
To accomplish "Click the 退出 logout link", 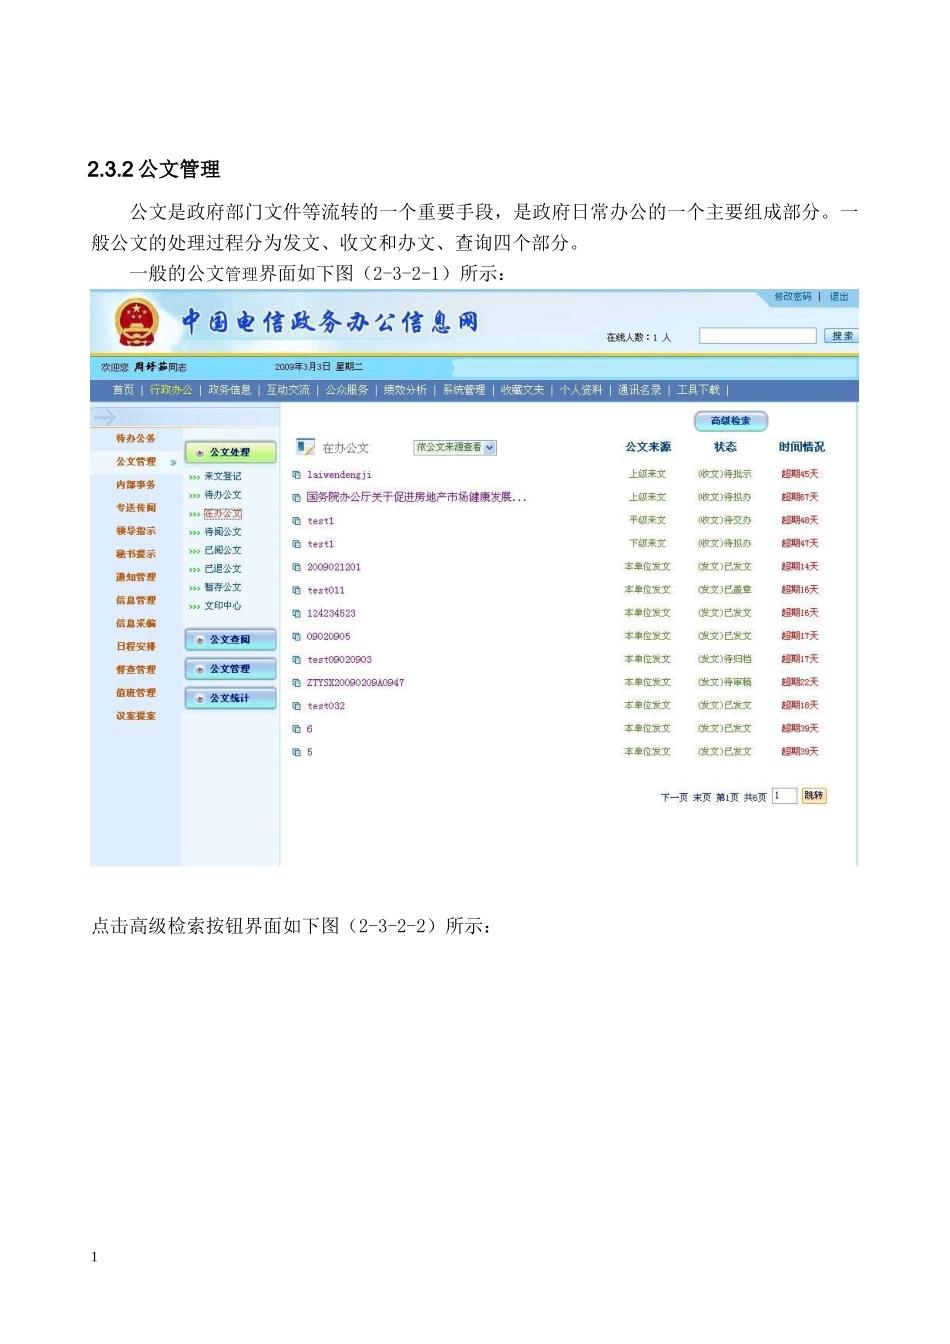I will 839,297.
